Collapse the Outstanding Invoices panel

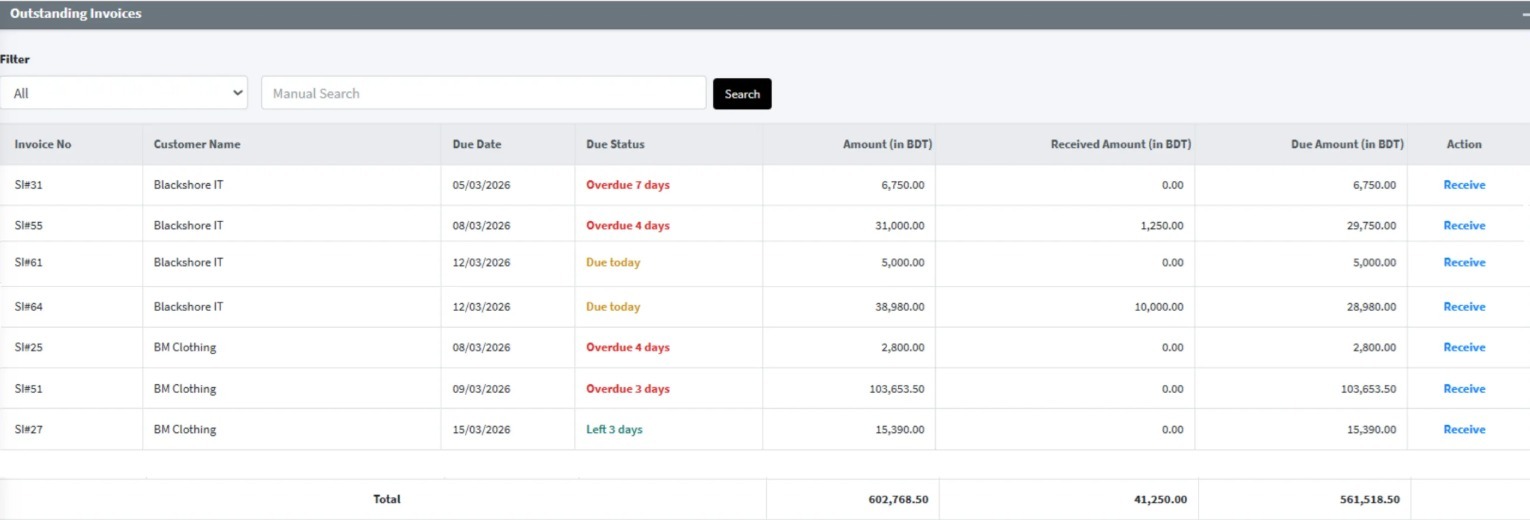coord(1524,14)
